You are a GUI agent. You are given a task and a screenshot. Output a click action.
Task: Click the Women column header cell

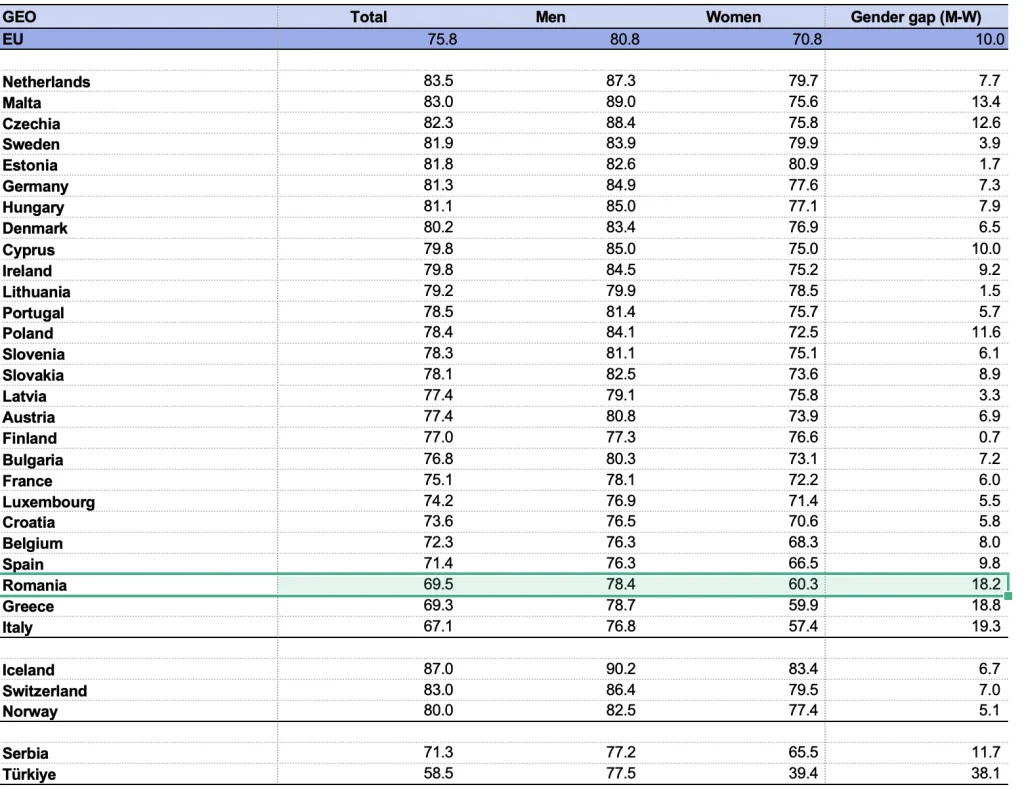pyautogui.click(x=733, y=16)
